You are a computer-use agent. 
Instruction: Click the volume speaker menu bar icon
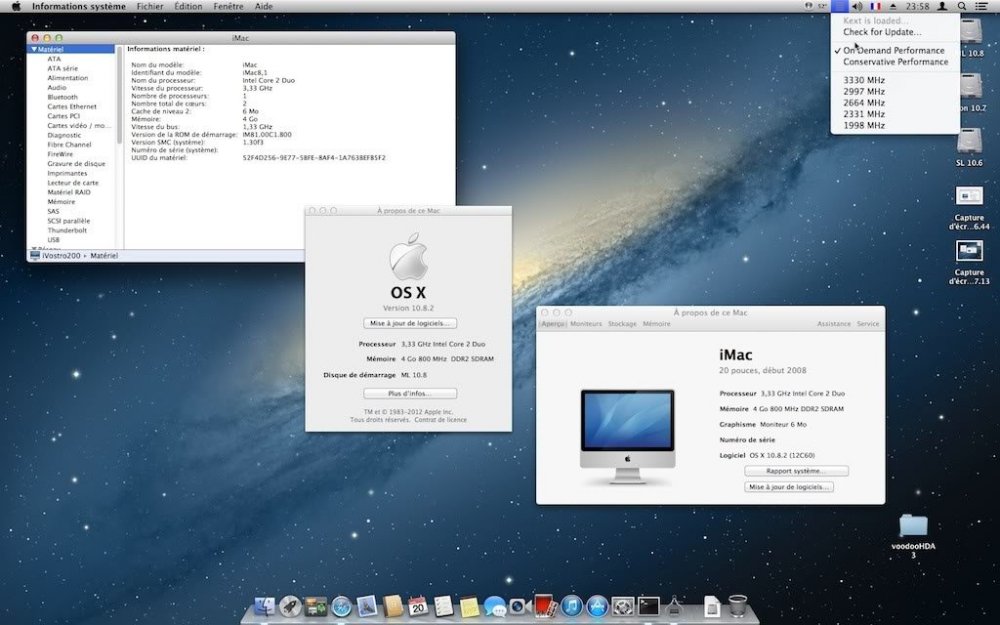pyautogui.click(x=857, y=6)
